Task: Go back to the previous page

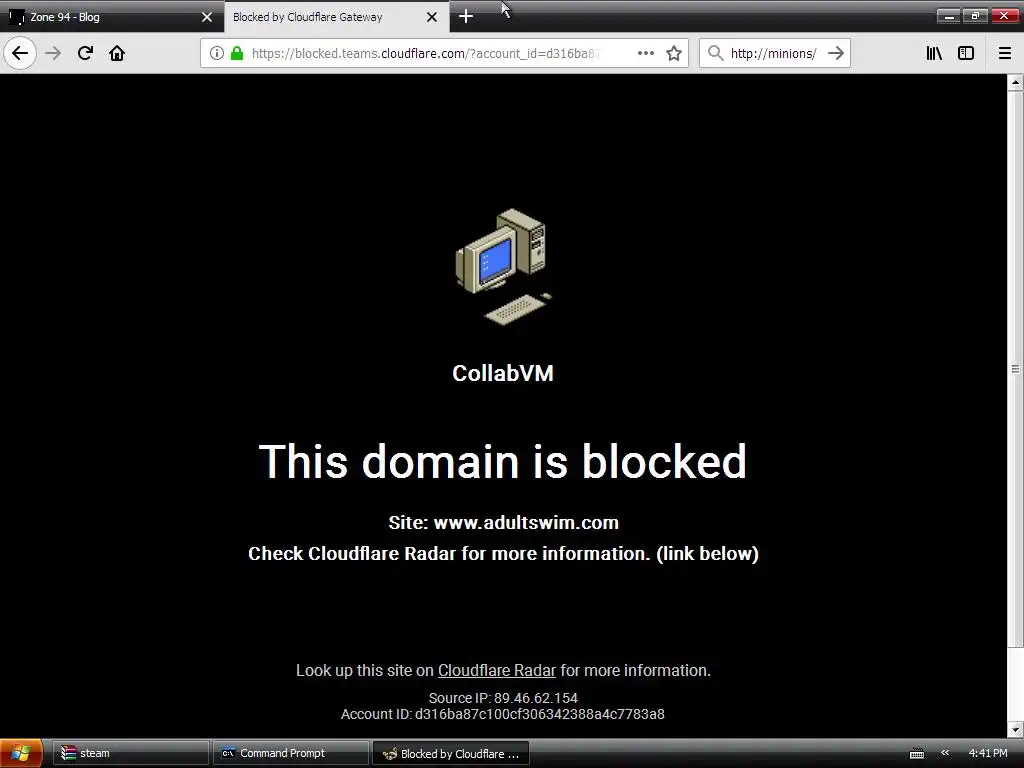Action: (20, 53)
